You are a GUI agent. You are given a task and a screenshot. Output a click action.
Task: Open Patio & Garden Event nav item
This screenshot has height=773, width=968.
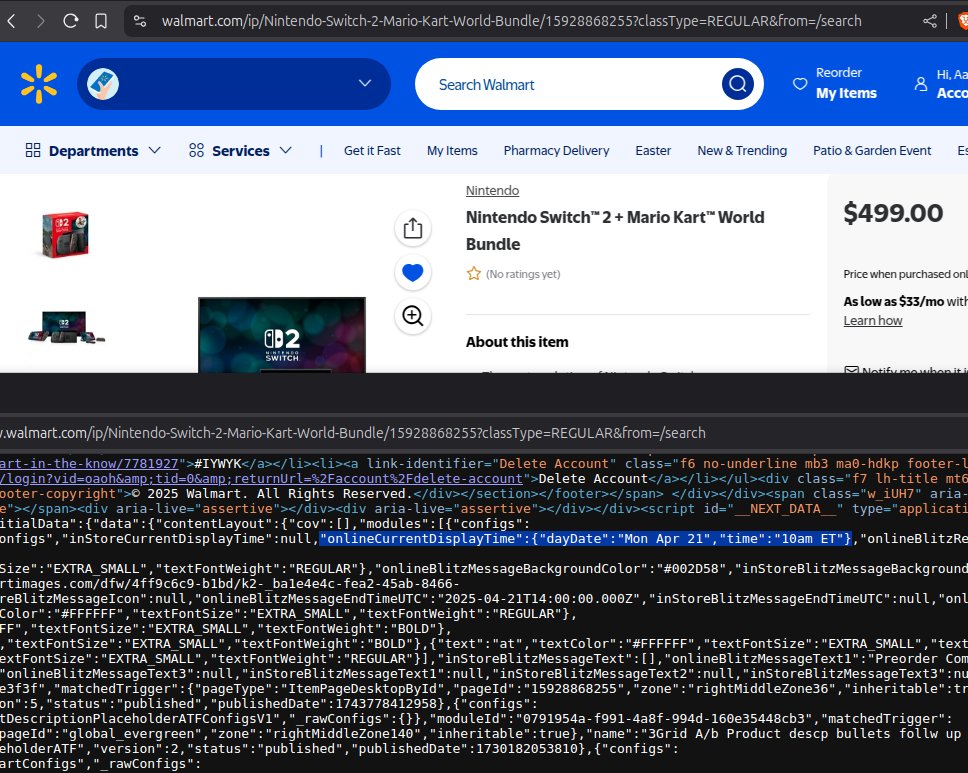click(872, 151)
